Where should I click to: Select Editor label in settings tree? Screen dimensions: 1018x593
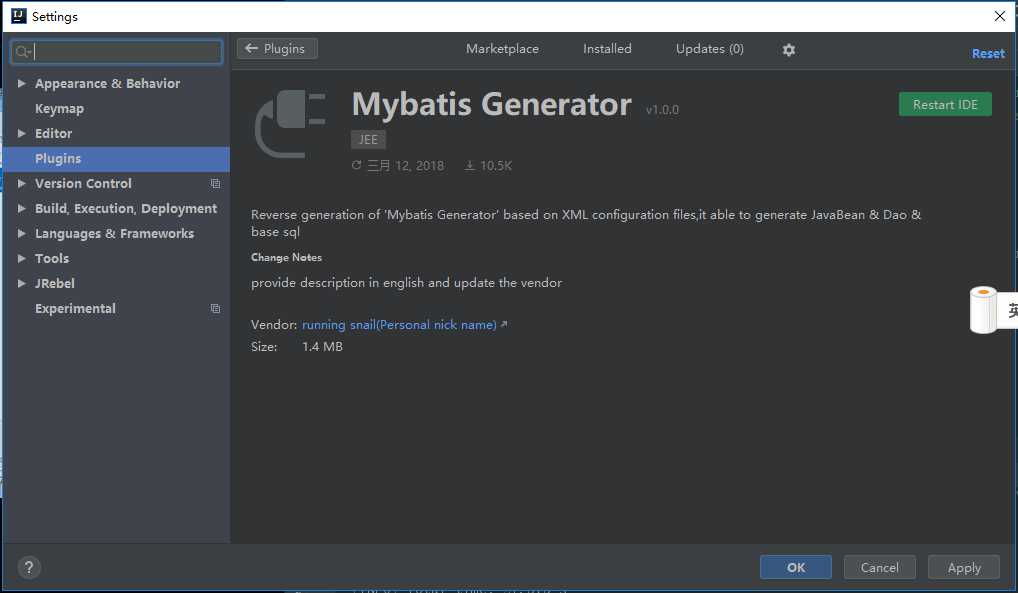[x=53, y=133]
